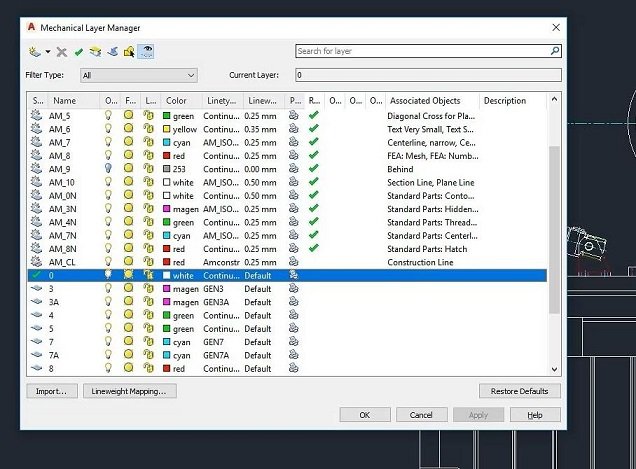Click the yellow color swatch for AM_6
The height and width of the screenshot is (469, 636).
tap(166, 129)
